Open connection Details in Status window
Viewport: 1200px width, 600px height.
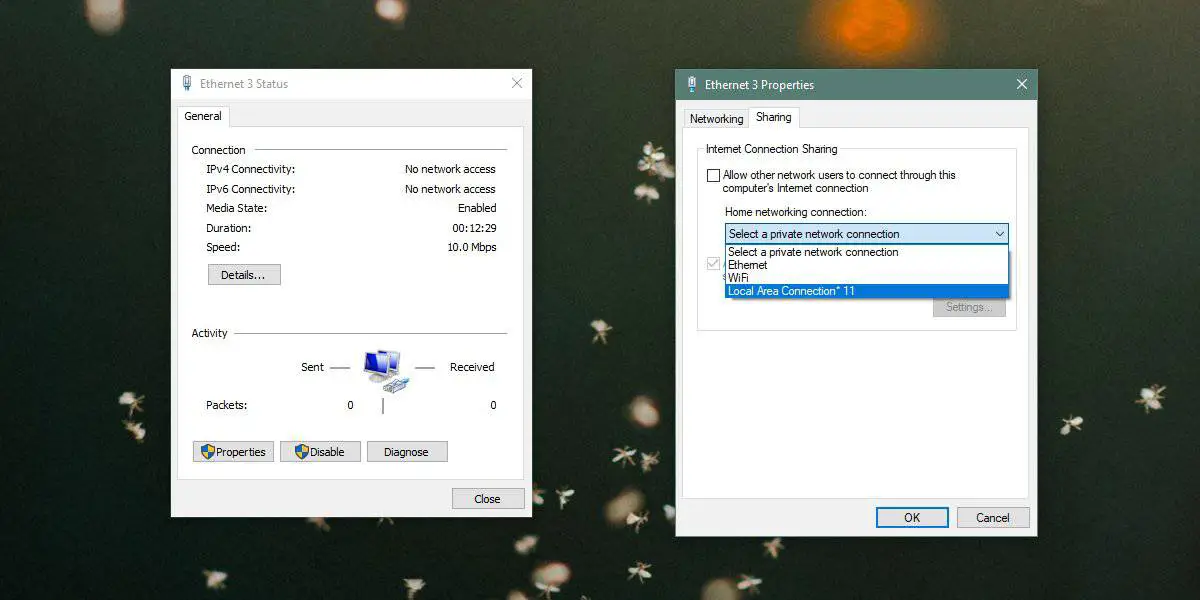click(x=244, y=275)
